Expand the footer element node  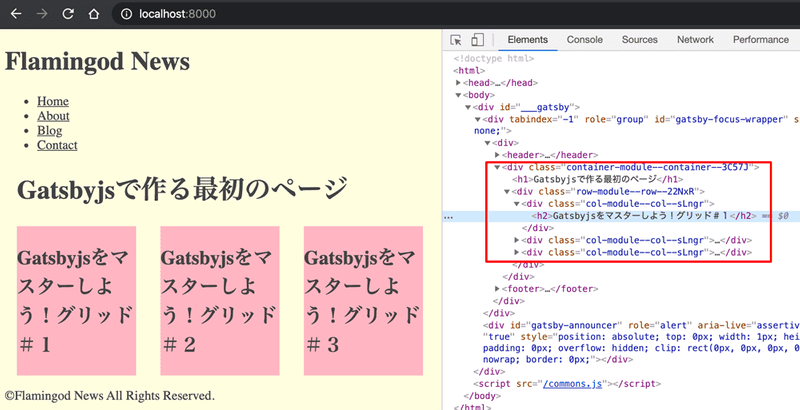pos(497,289)
